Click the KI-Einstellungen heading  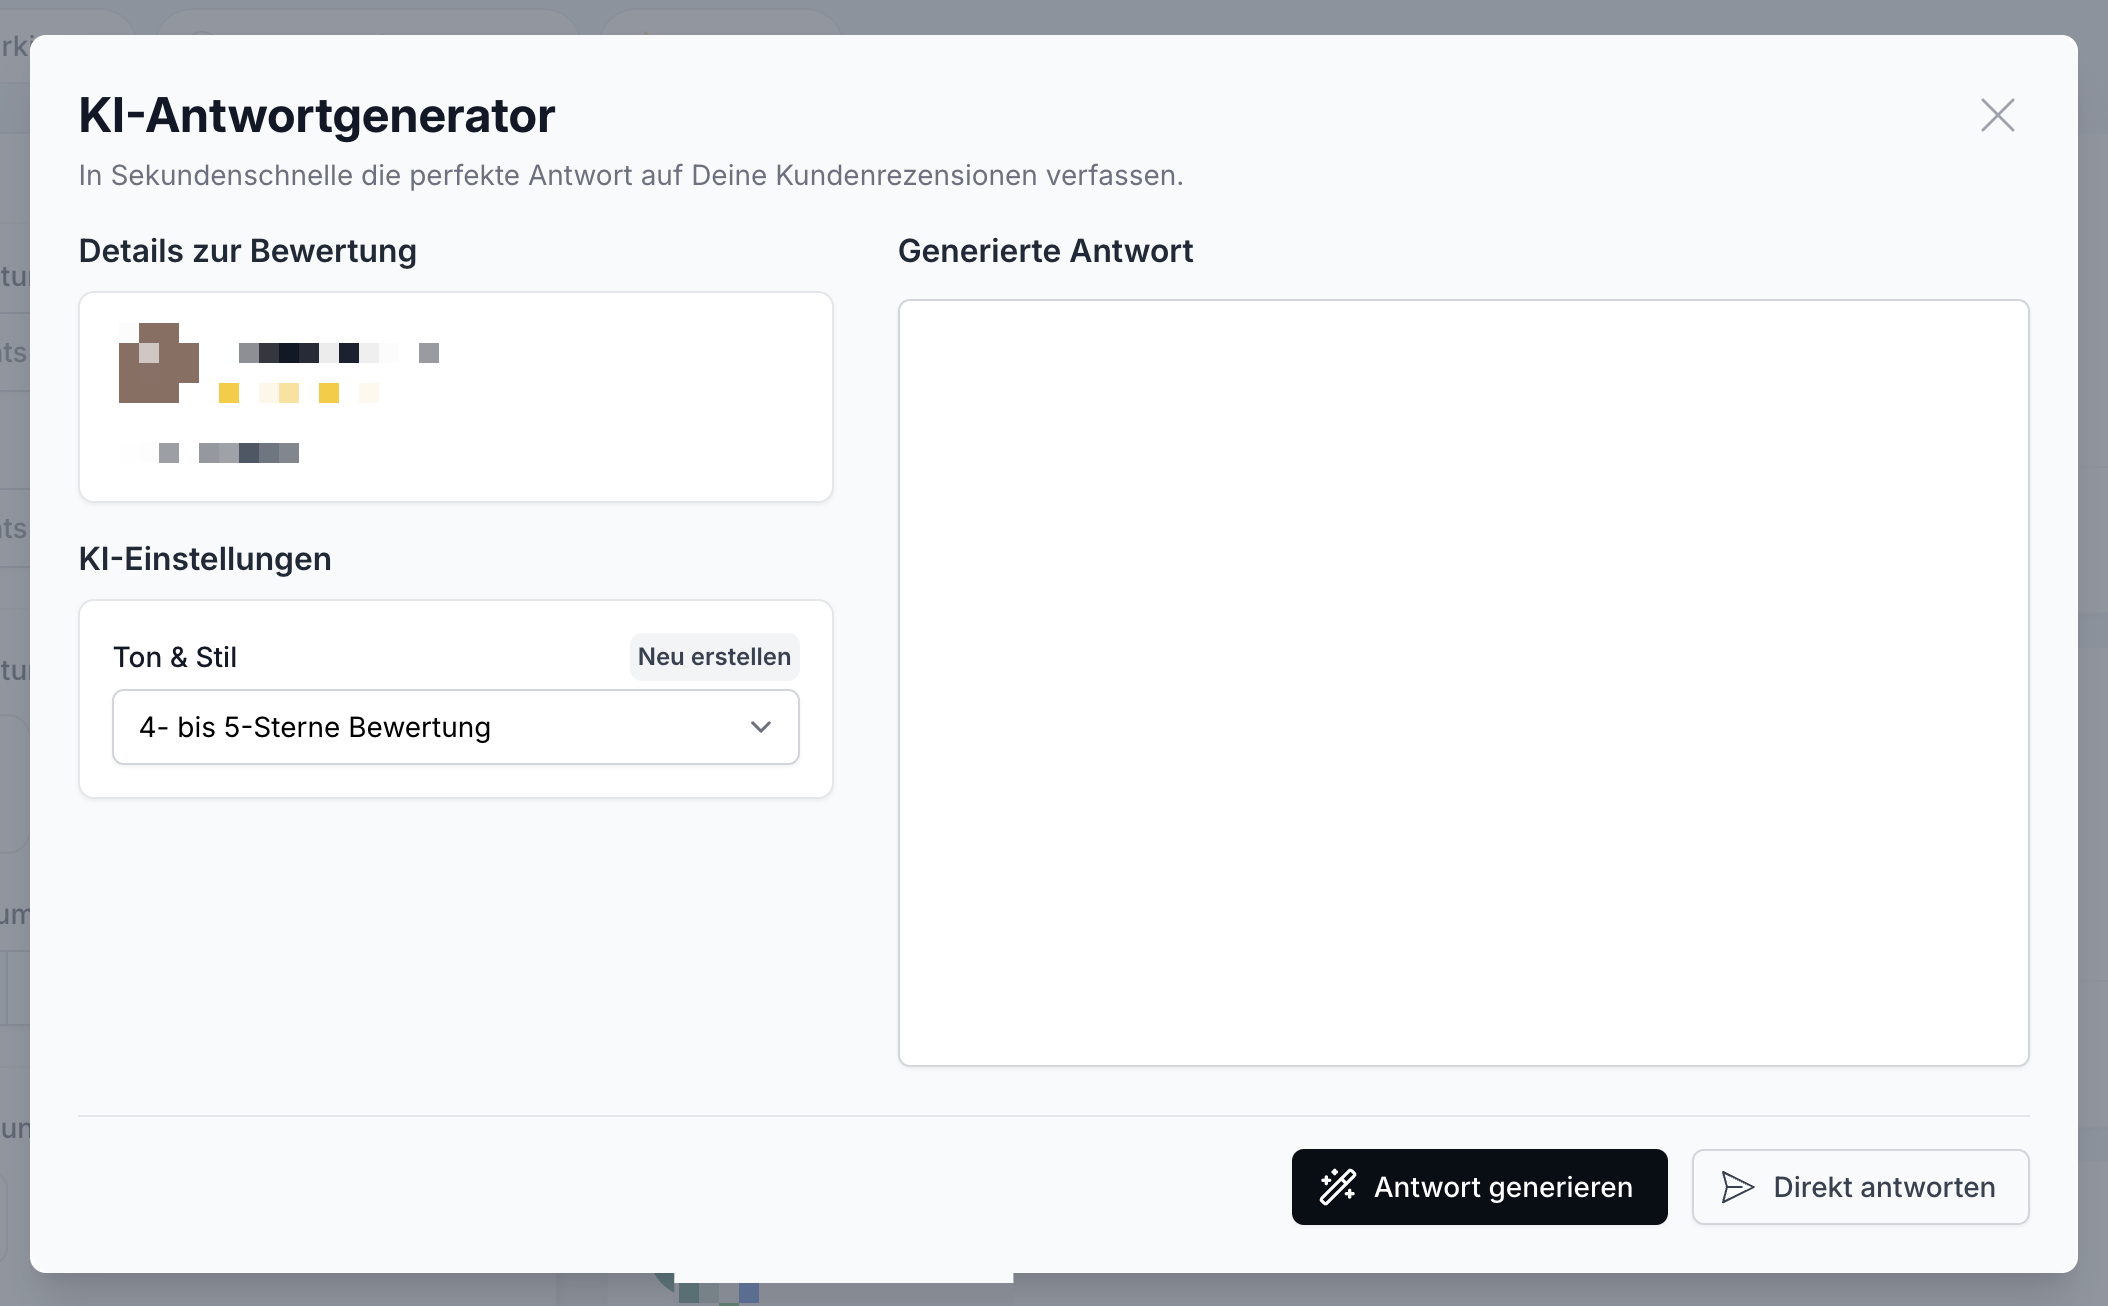click(205, 559)
